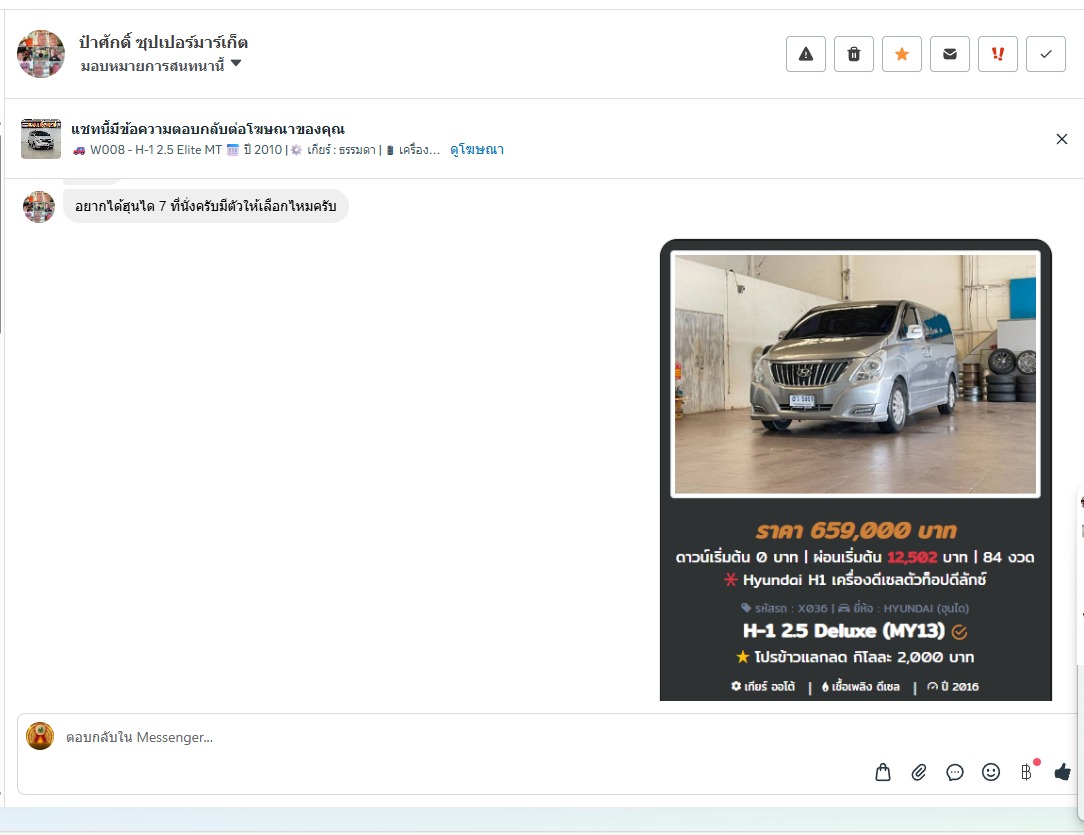Screen dimensions: 1084x835
Task: Mark conversation as unread with envelope icon
Action: click(950, 54)
